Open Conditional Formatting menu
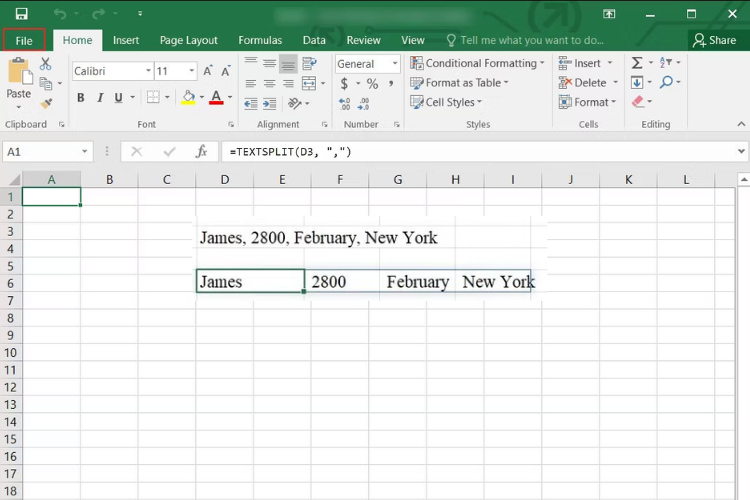This screenshot has height=500, width=750. pyautogui.click(x=477, y=63)
